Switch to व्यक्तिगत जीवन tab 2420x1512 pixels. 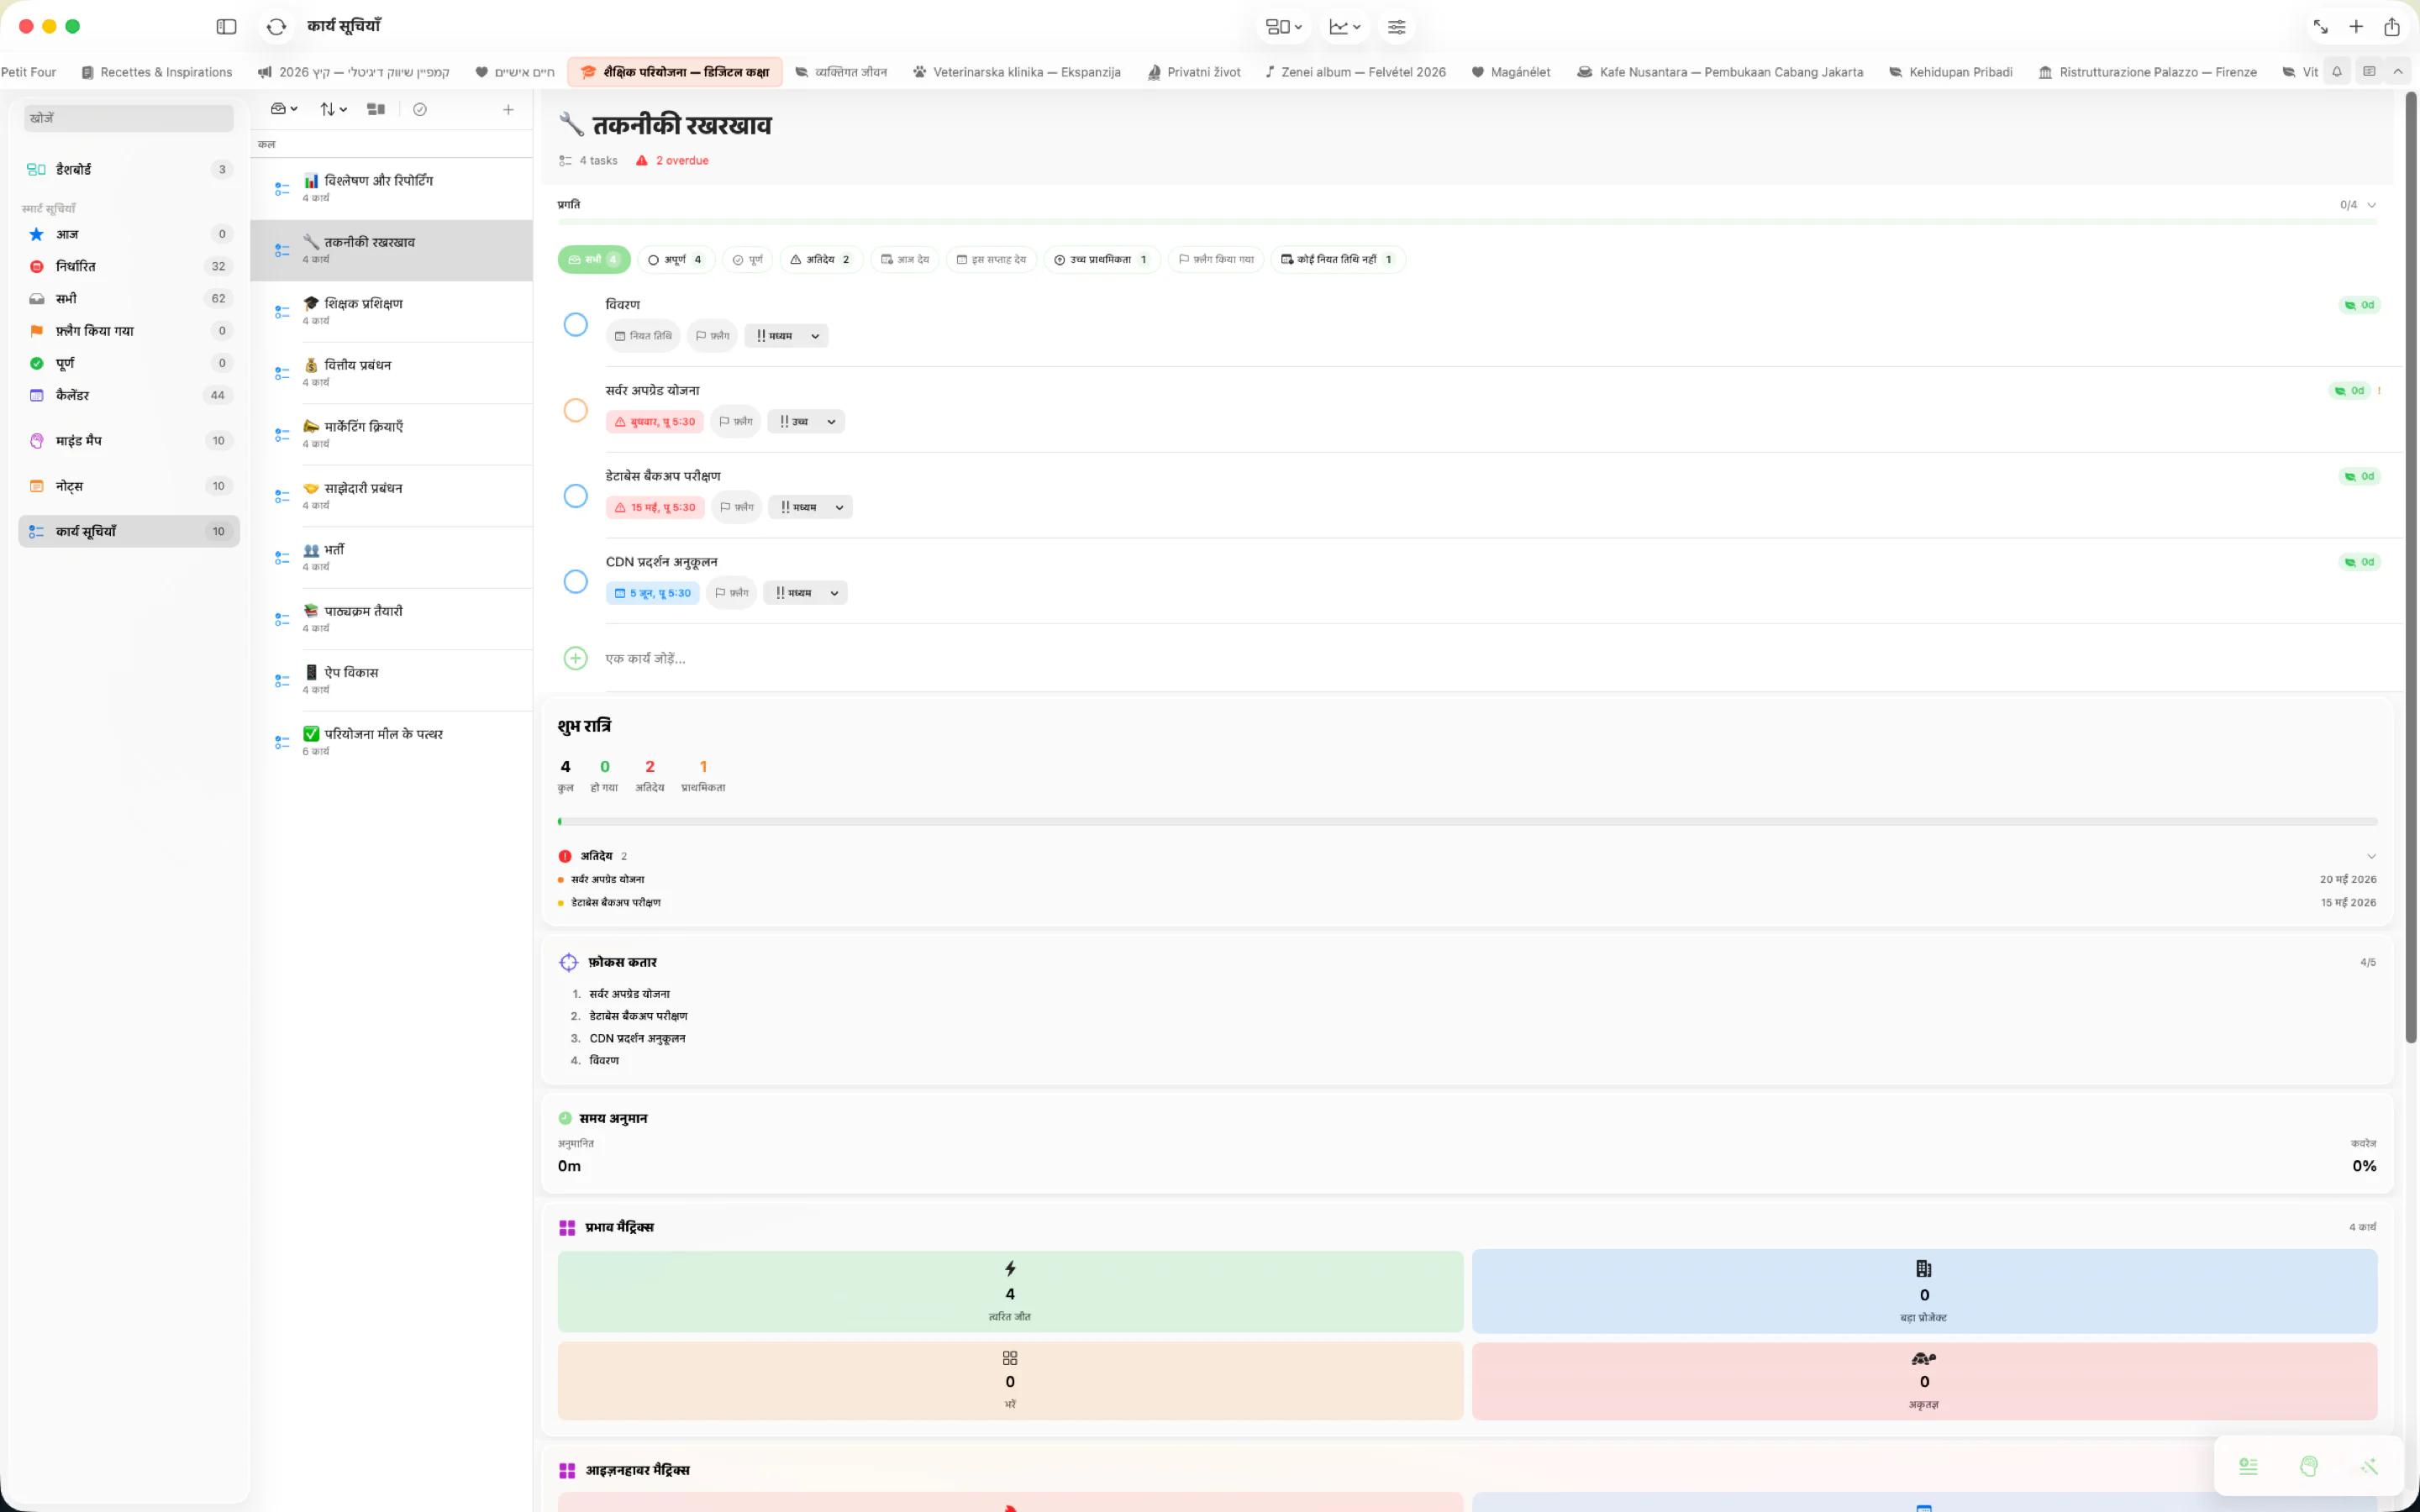click(841, 72)
